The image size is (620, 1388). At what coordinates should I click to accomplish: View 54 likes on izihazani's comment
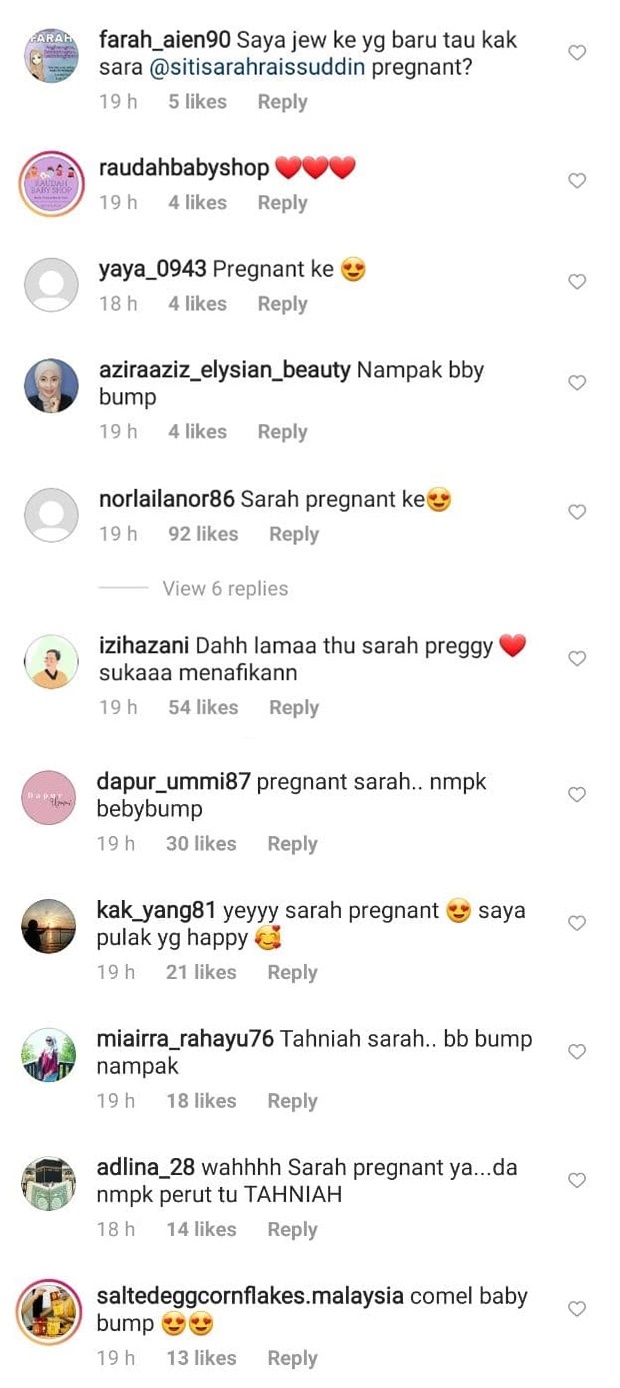203,708
